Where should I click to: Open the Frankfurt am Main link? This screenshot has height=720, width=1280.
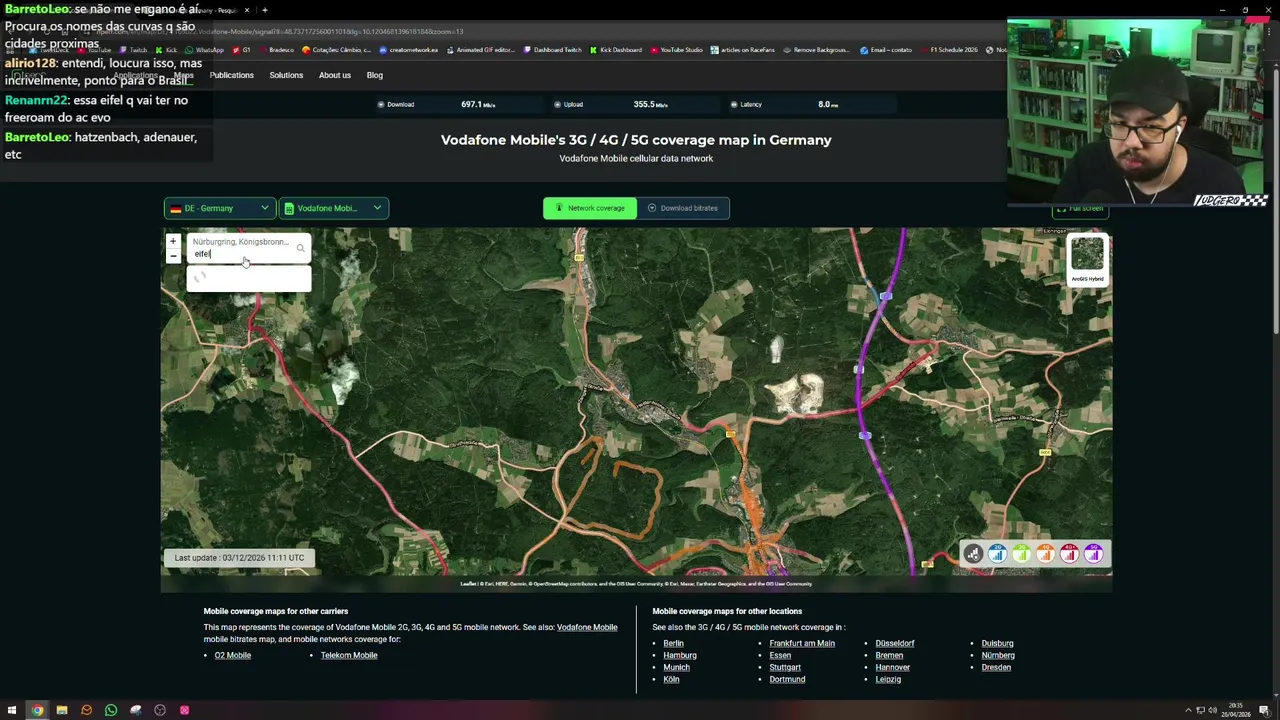click(802, 643)
